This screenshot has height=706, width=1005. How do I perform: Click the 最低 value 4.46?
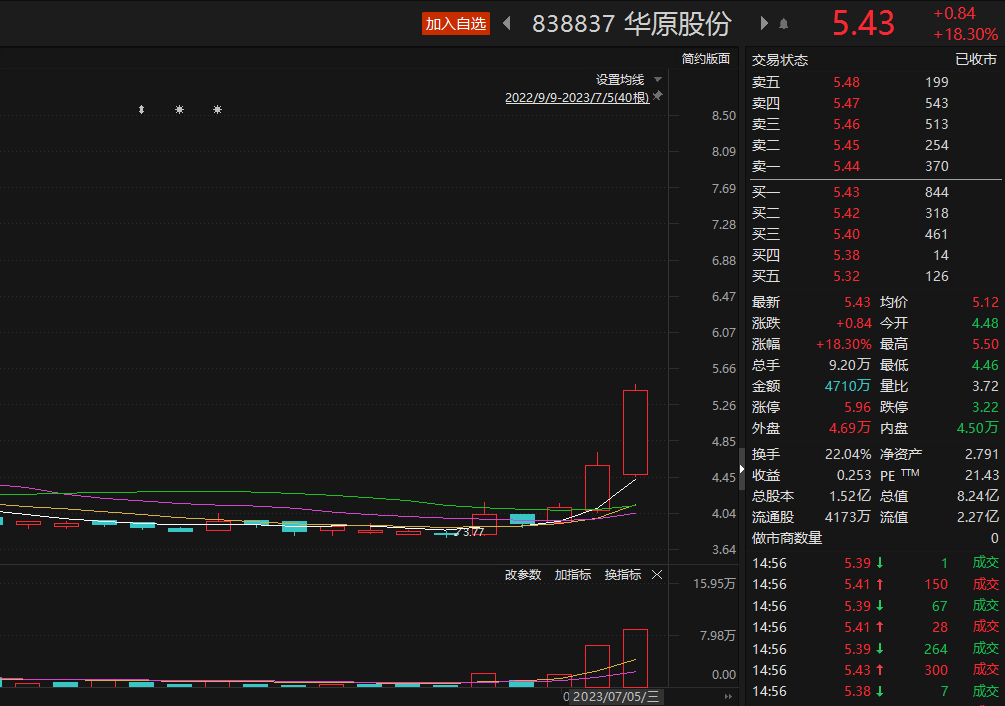click(x=985, y=365)
